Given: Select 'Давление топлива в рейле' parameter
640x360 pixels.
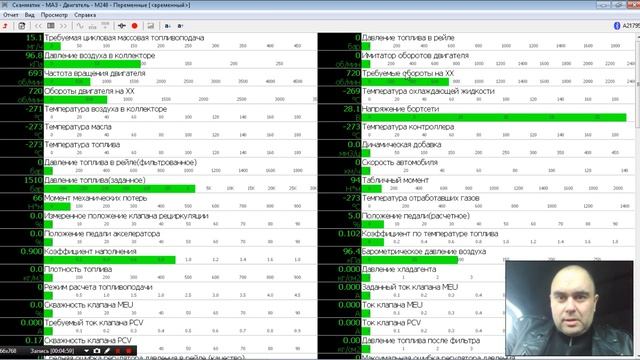Looking at the screenshot, I should [408, 38].
